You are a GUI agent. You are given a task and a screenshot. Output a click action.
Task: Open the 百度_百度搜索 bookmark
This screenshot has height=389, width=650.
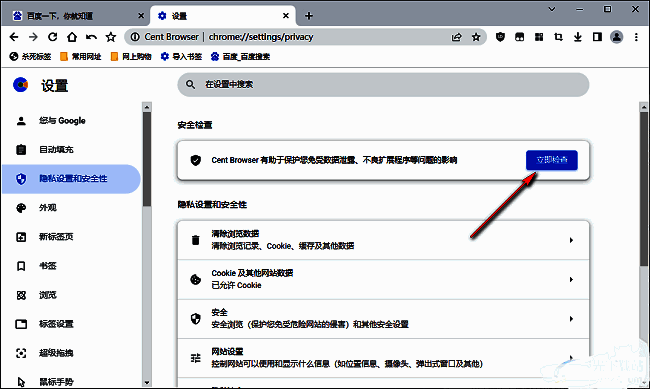[240, 56]
